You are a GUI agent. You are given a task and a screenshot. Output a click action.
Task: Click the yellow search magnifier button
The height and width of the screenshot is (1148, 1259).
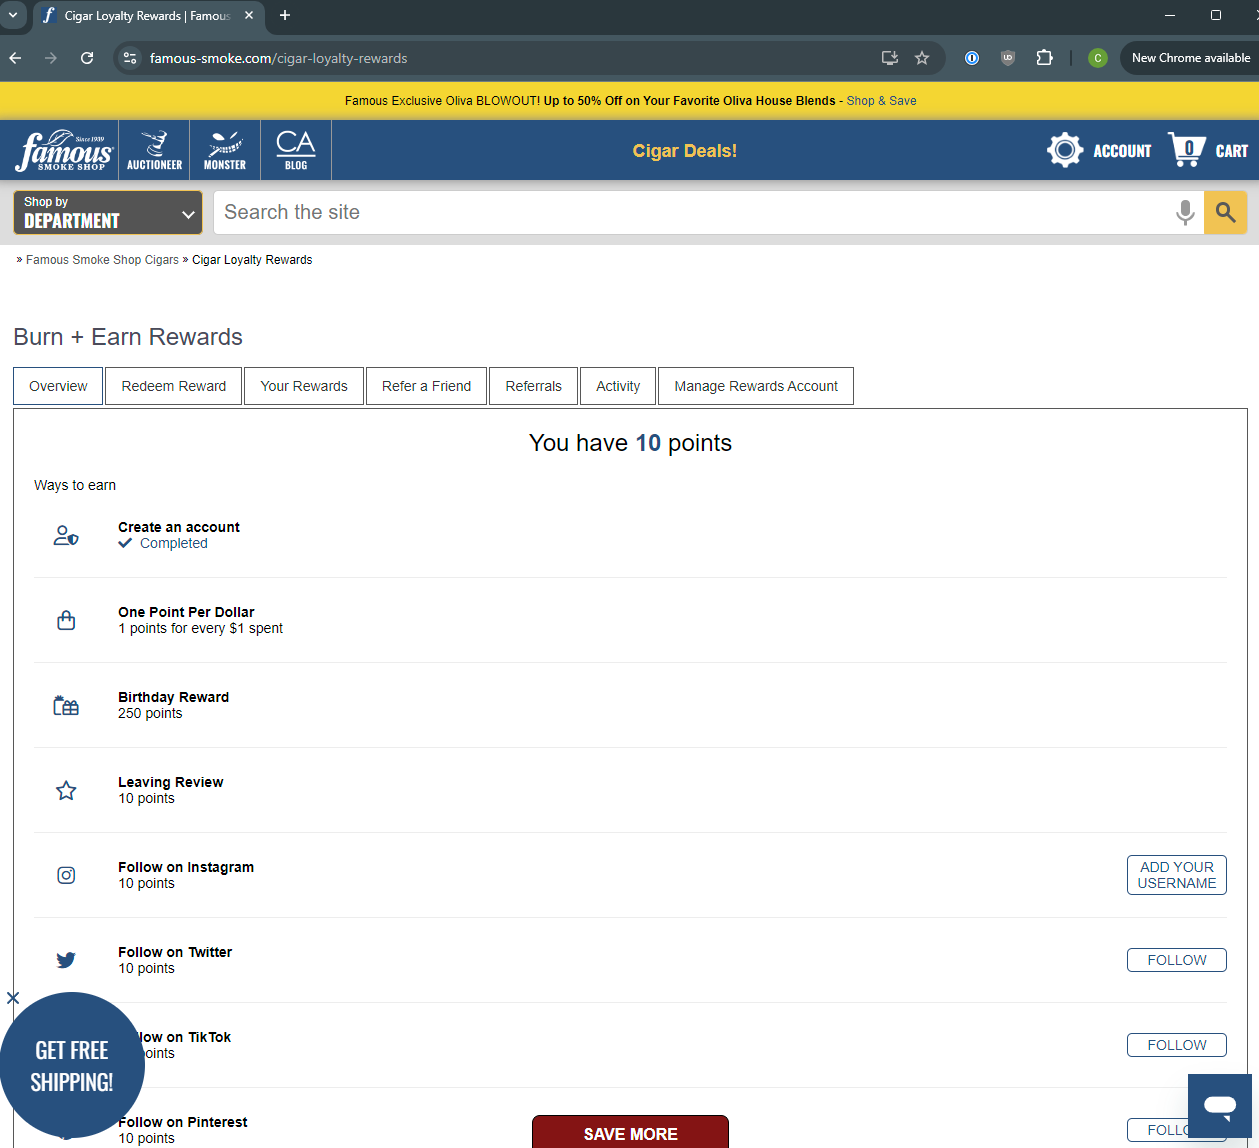(x=1226, y=212)
